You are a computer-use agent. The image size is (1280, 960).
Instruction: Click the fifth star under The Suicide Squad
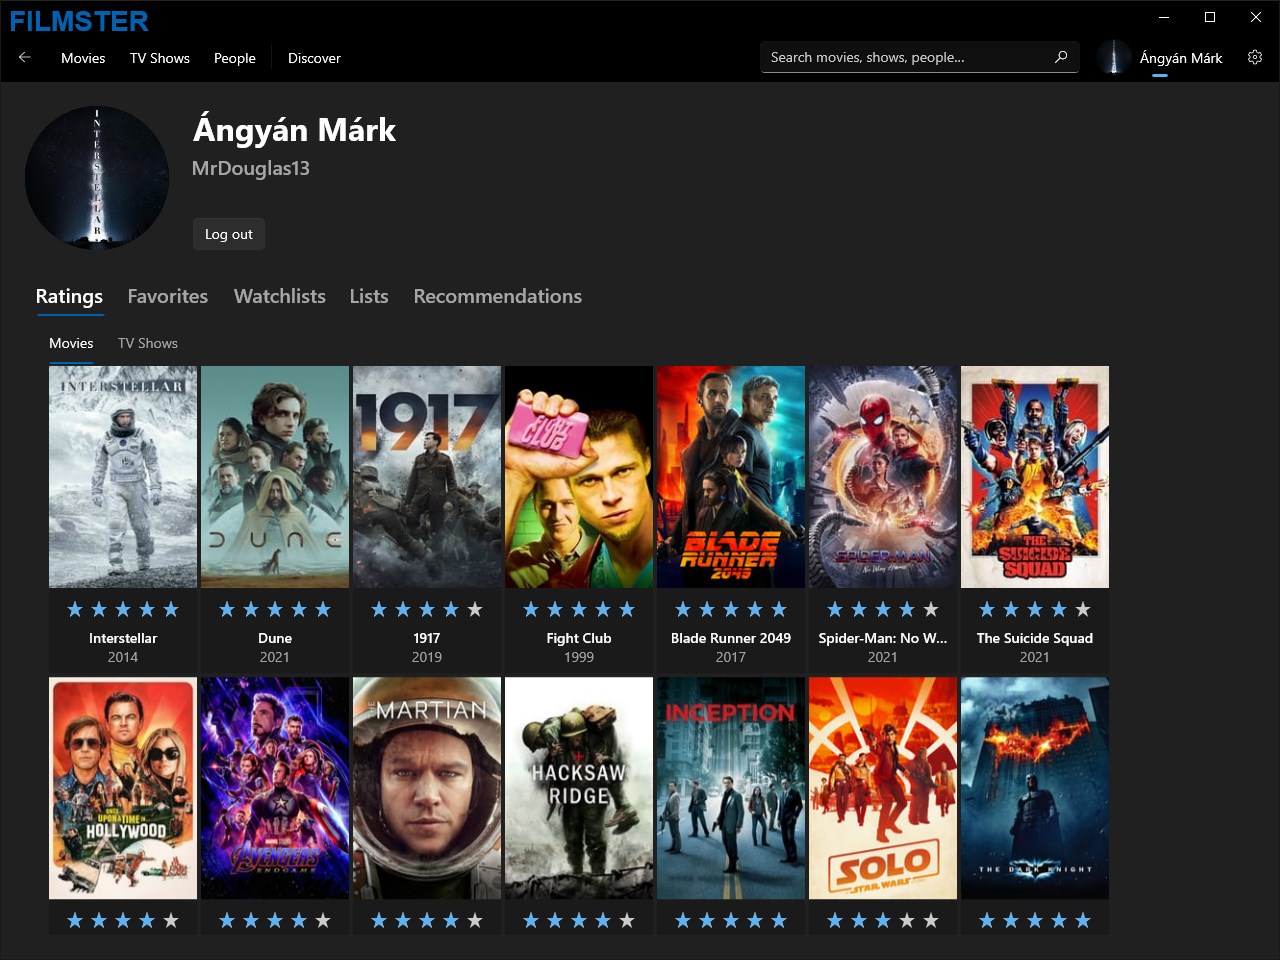pyautogui.click(x=1083, y=609)
